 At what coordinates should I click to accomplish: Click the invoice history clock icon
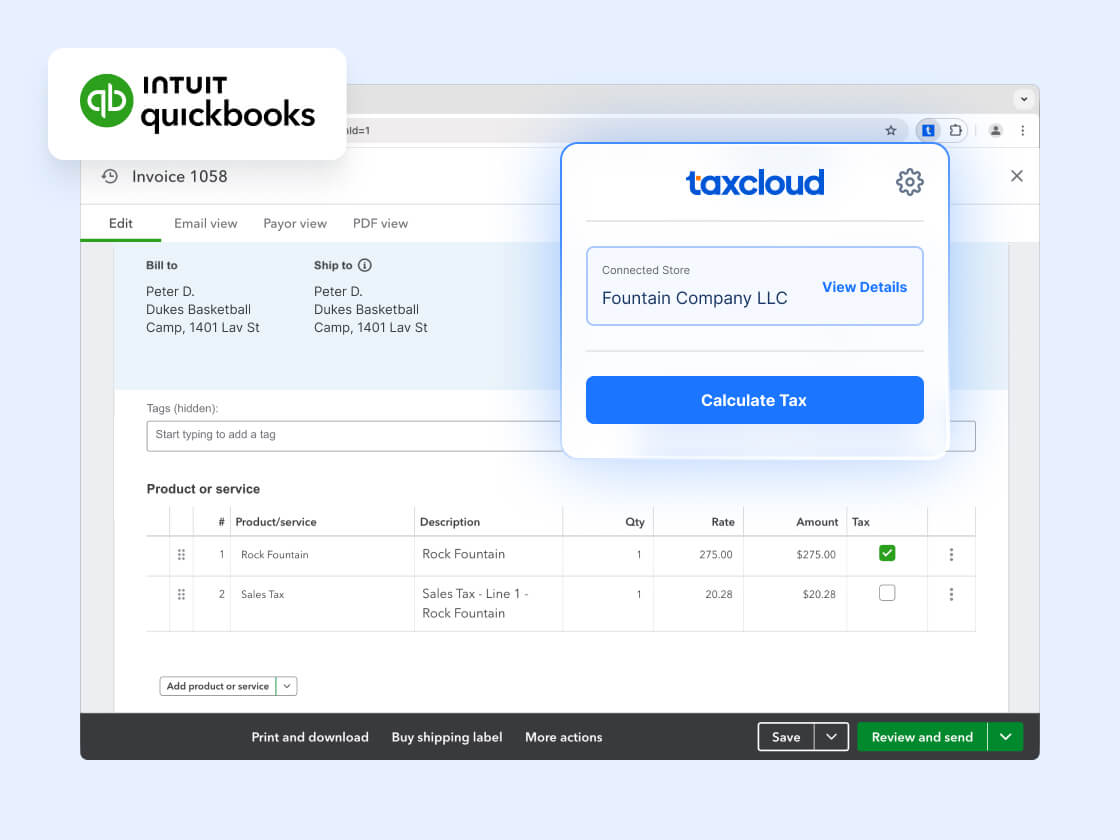pyautogui.click(x=109, y=176)
